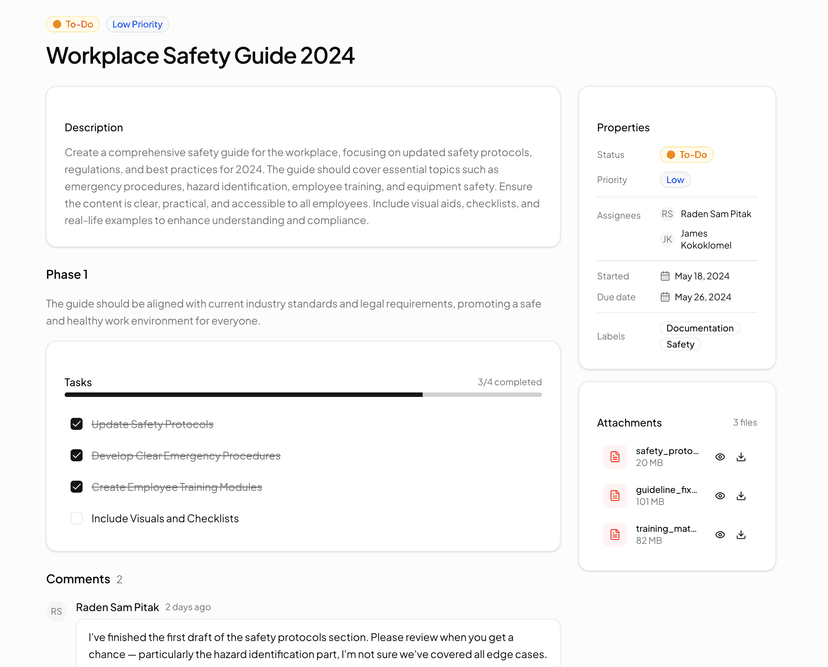Screen dimensions: 828x667
Task: Uncheck the Create Employee Training Modules task
Action: tap(76, 486)
